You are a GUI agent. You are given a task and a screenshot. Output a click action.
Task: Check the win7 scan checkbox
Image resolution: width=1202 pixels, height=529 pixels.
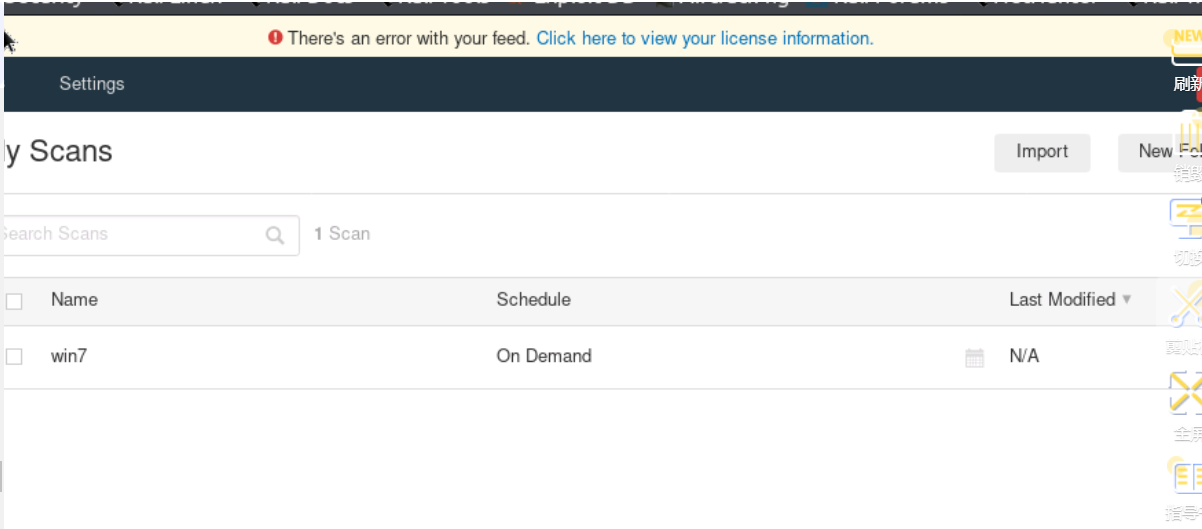pyautogui.click(x=14, y=356)
